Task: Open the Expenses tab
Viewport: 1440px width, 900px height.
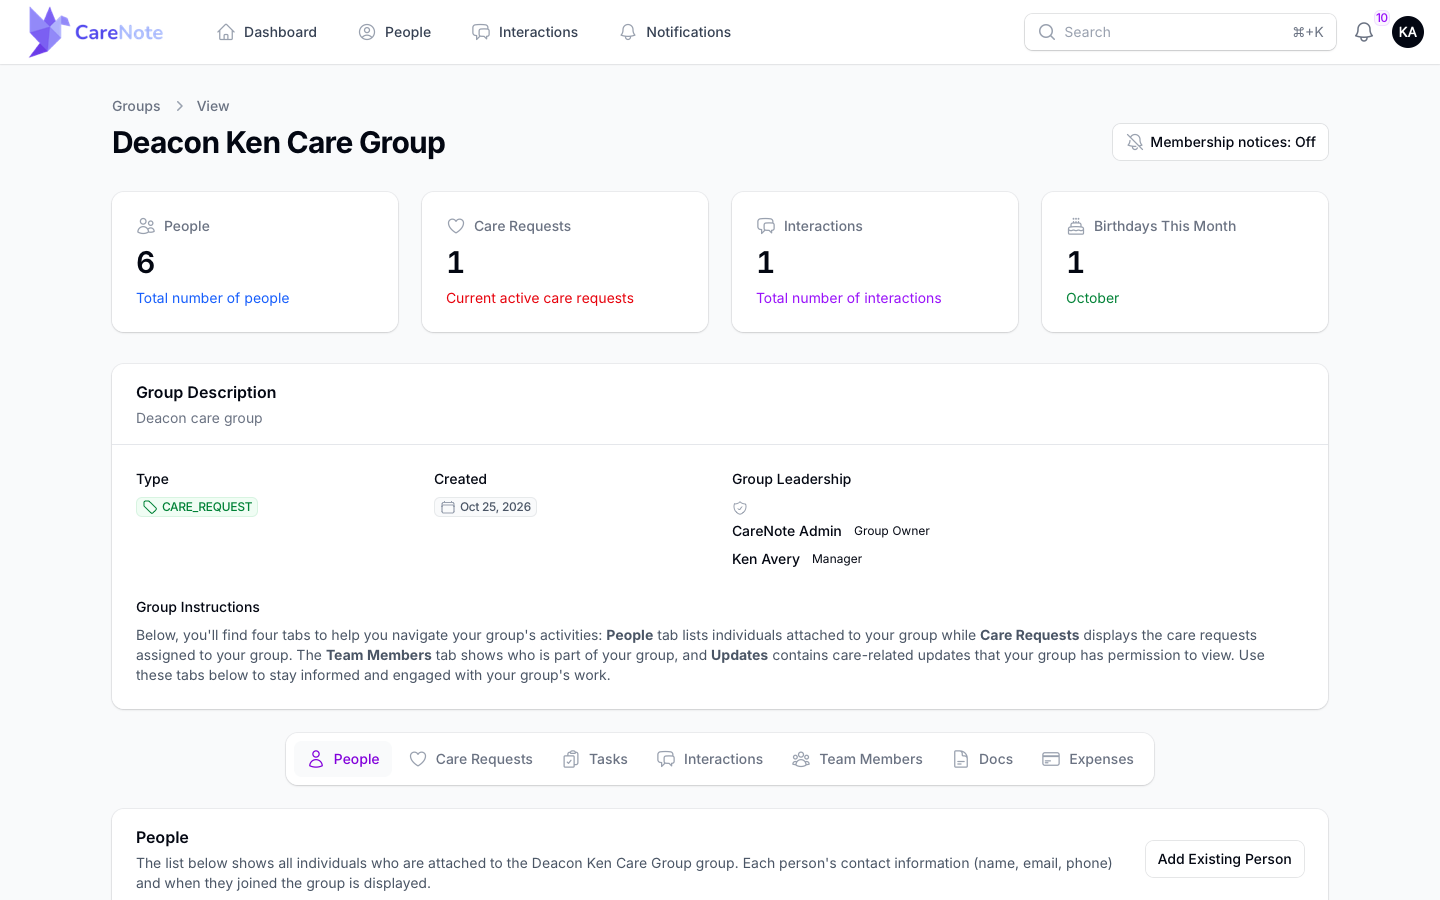Action: click(1088, 759)
